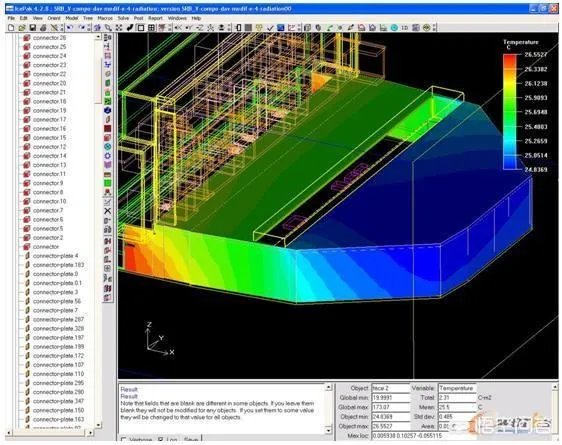
Task: Open the Solve menu
Action: 123,18
